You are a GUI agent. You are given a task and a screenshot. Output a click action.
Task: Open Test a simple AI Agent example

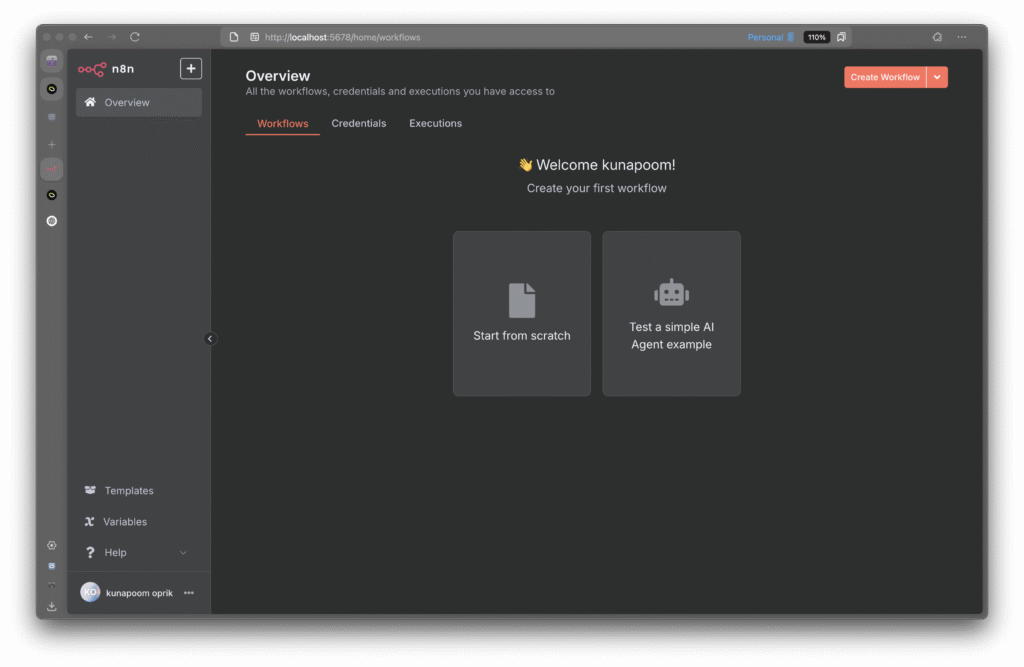coord(671,314)
